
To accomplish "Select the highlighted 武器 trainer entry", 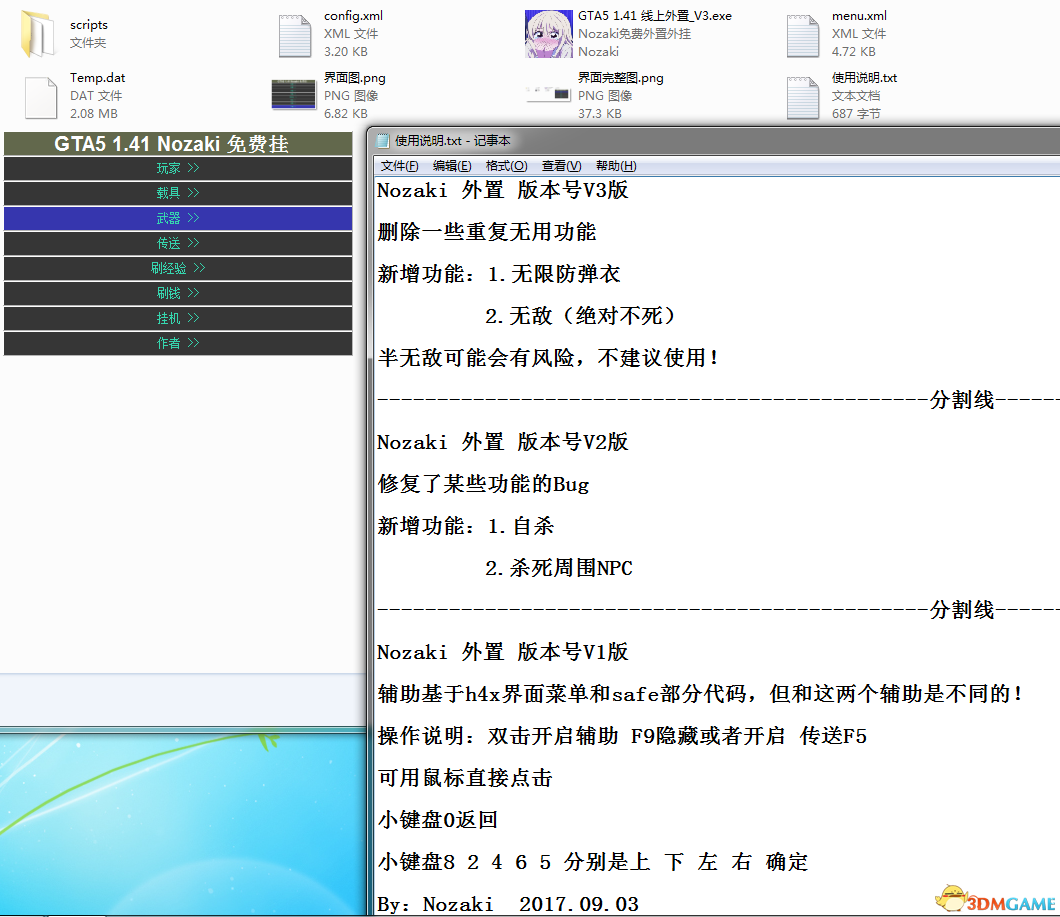I will coord(177,218).
